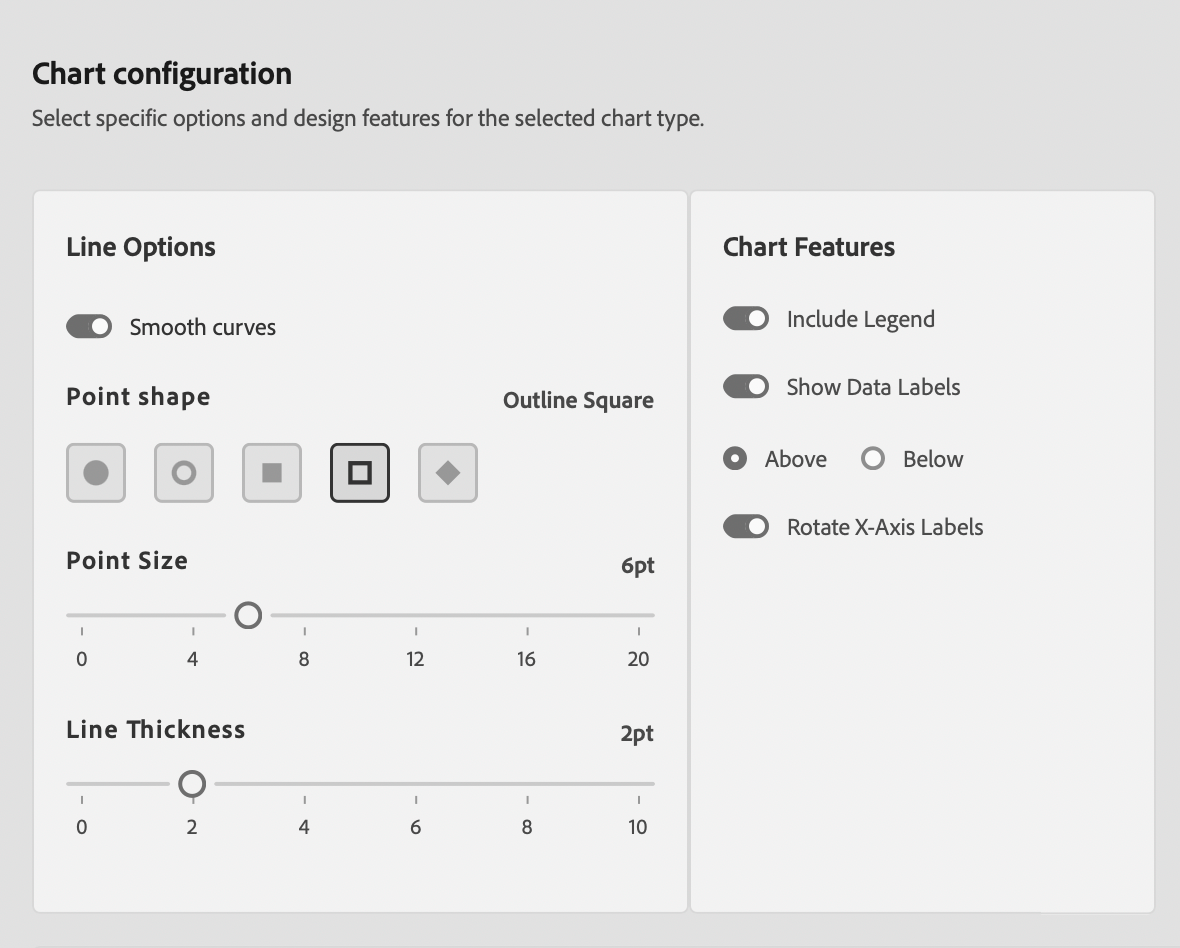Click the '6pt' point size value
The width and height of the screenshot is (1180, 948).
click(x=637, y=566)
